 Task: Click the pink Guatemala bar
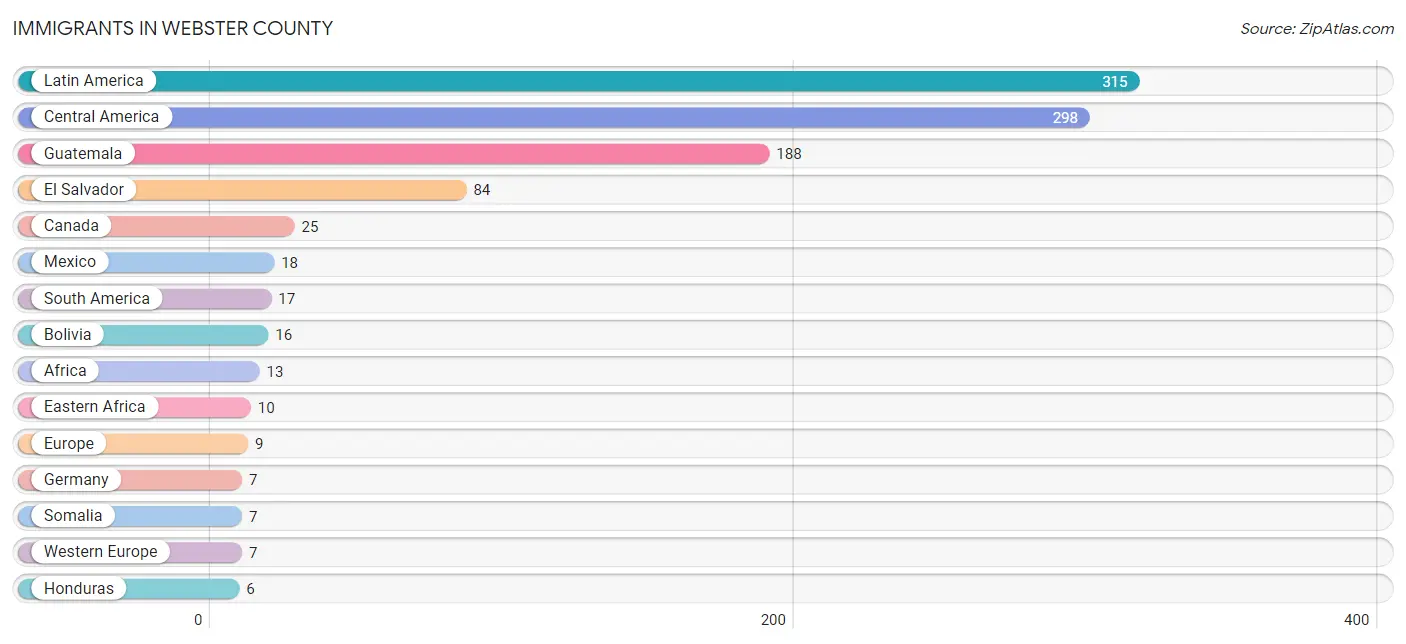[394, 154]
